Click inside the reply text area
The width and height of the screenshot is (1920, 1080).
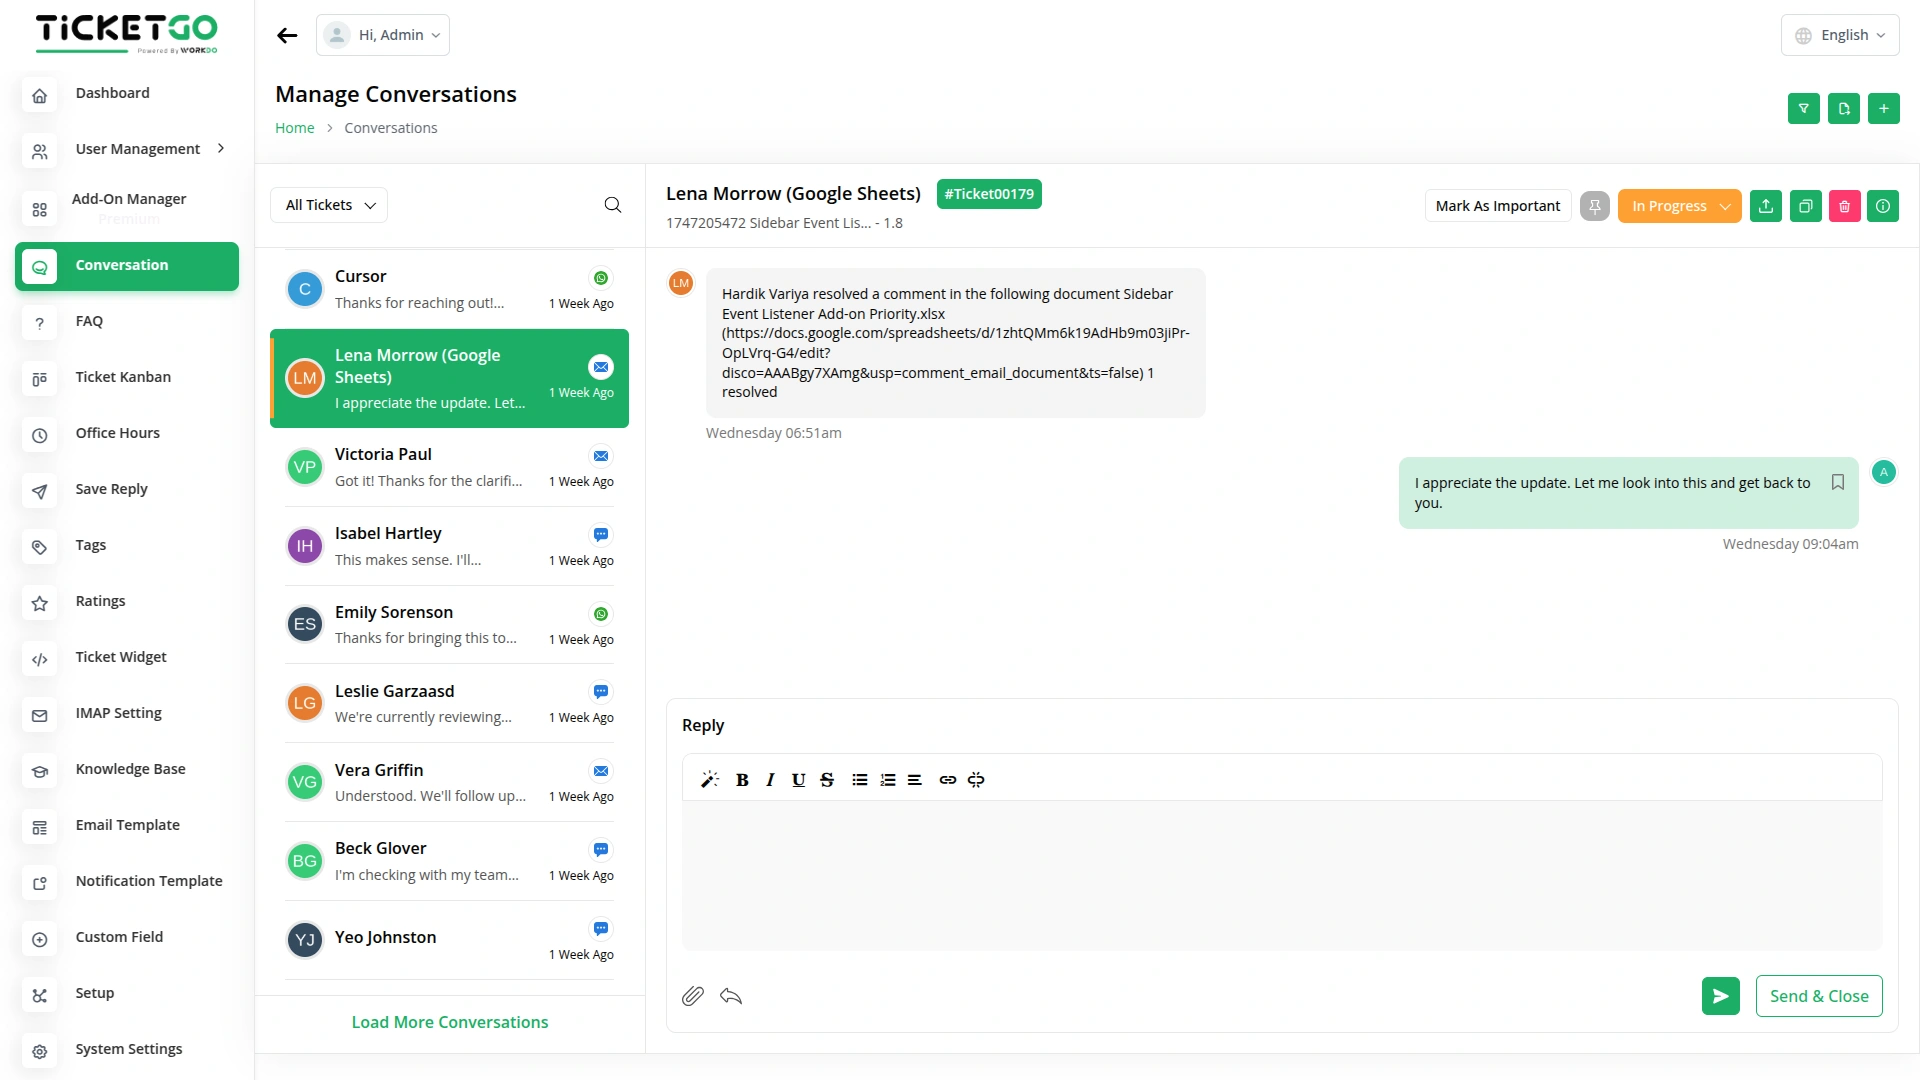(1281, 875)
